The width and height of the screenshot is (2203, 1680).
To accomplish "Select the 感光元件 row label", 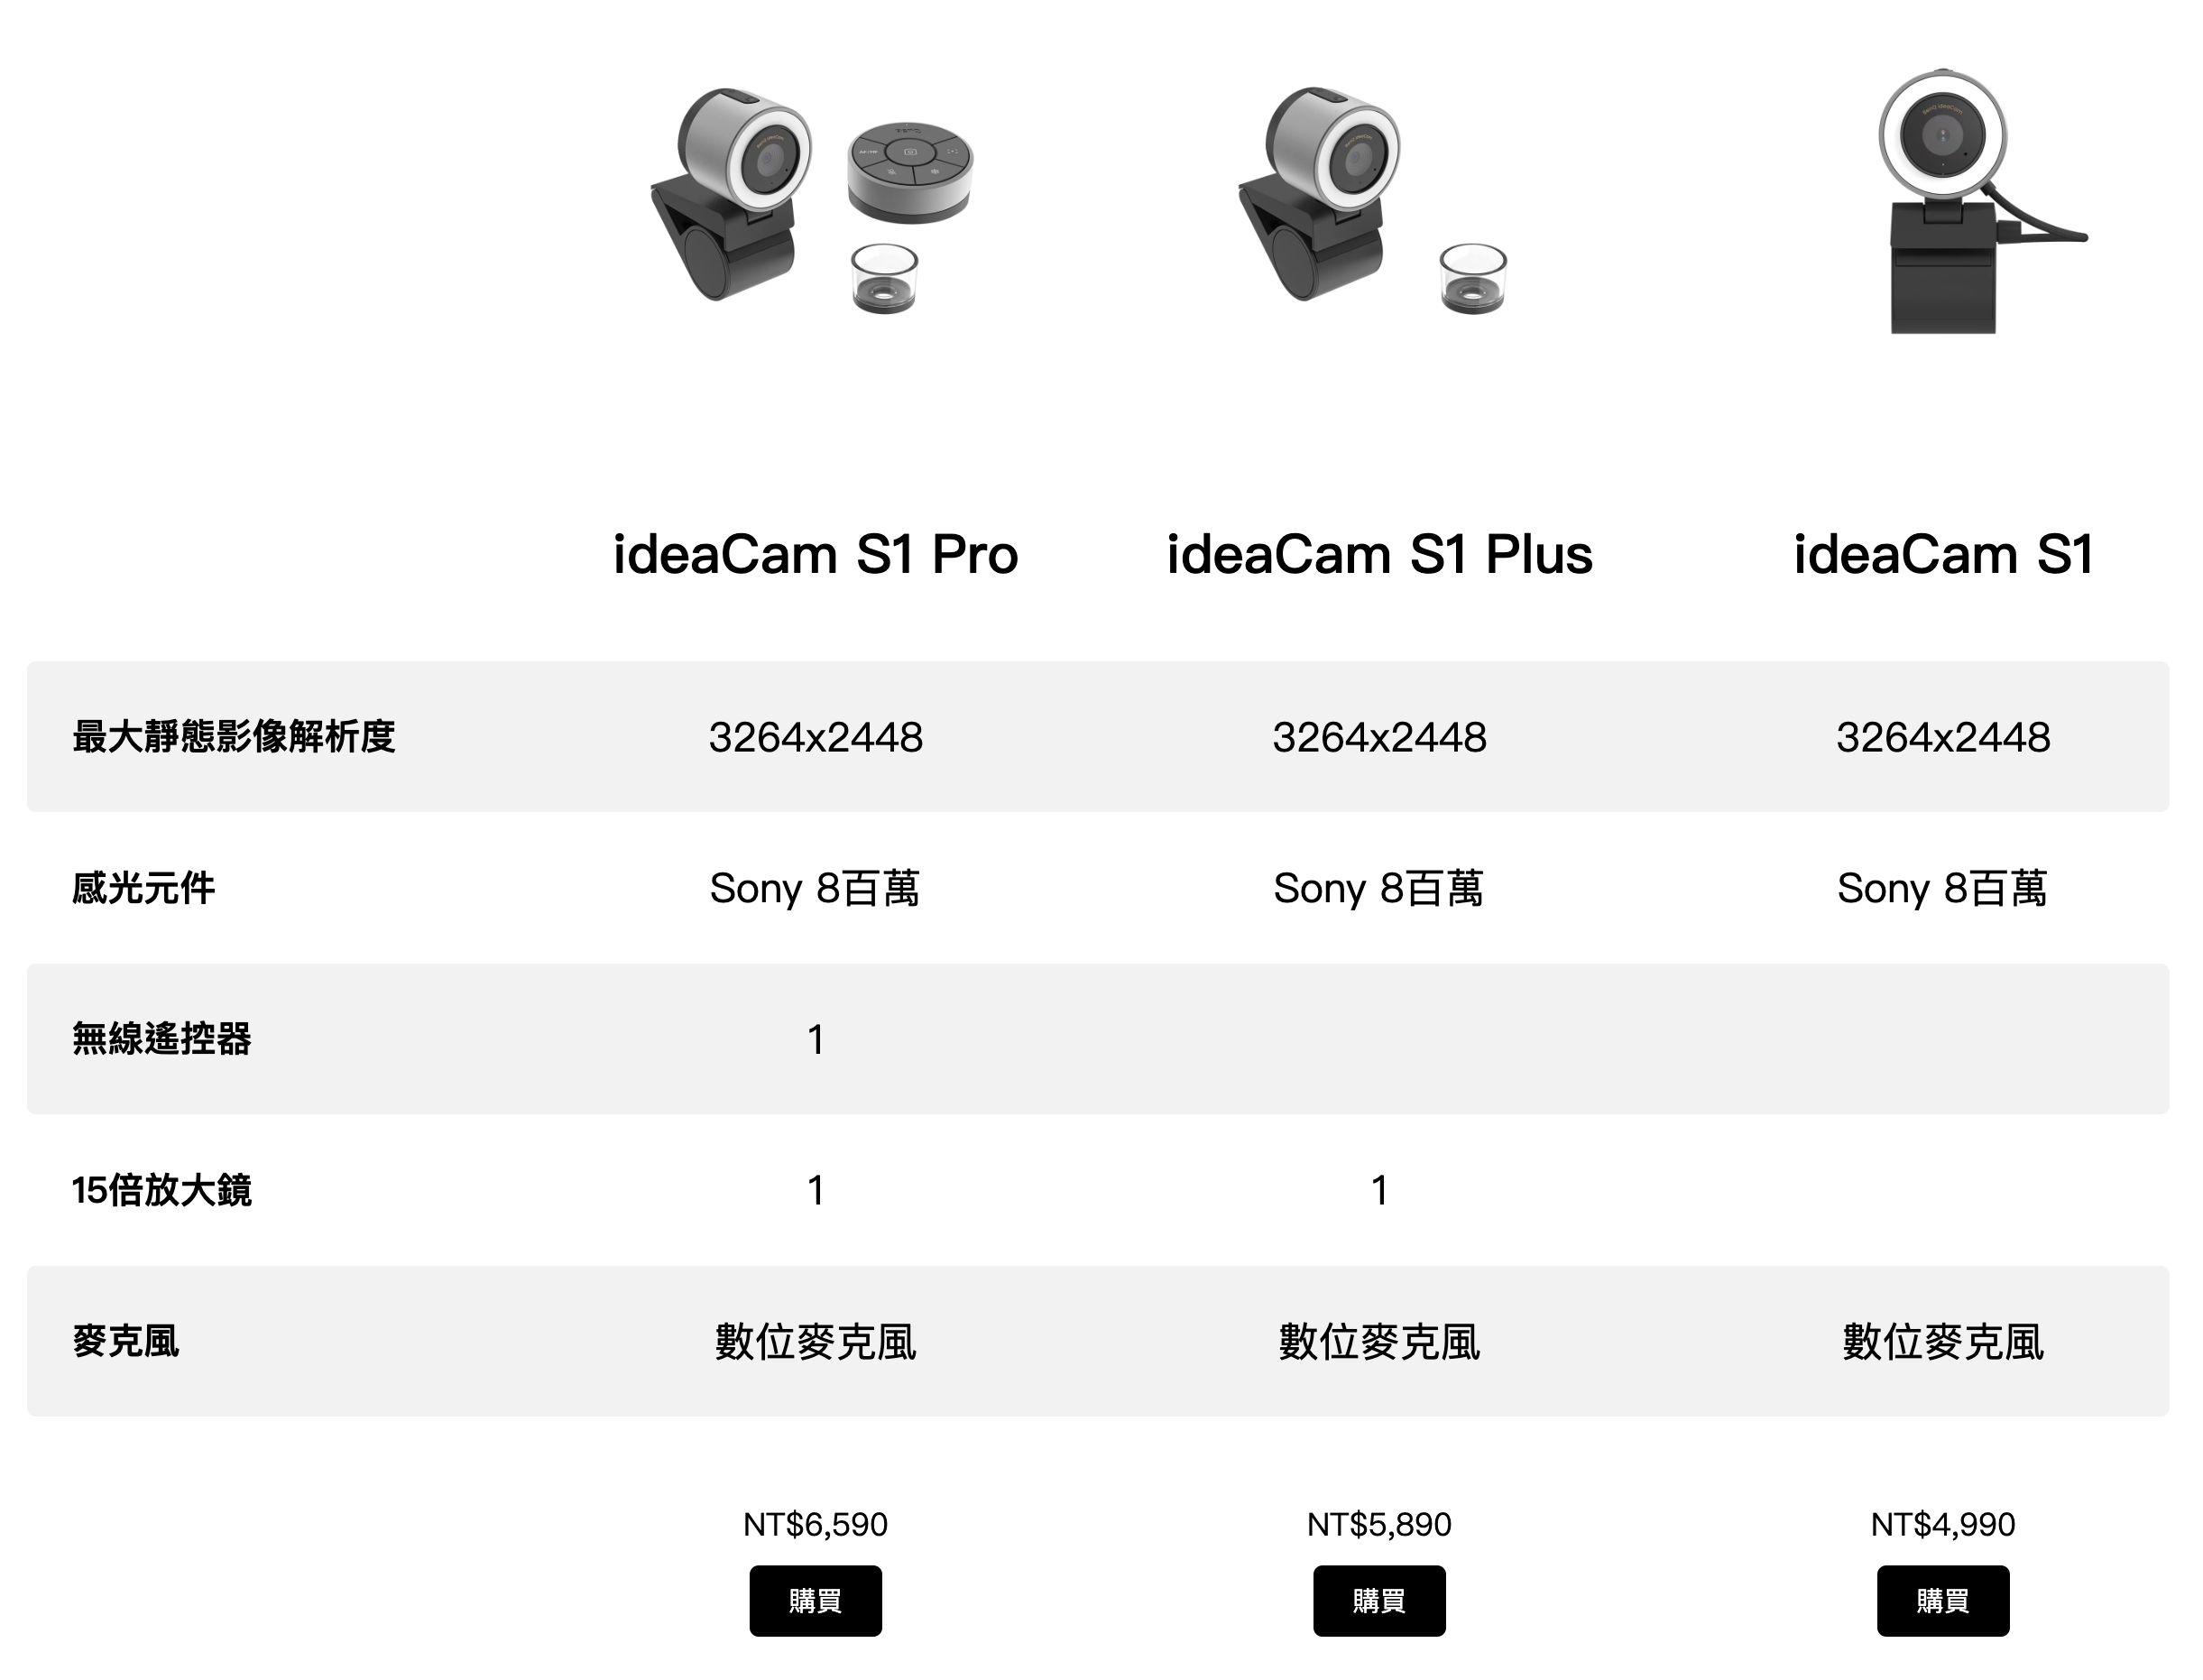I will 144,888.
